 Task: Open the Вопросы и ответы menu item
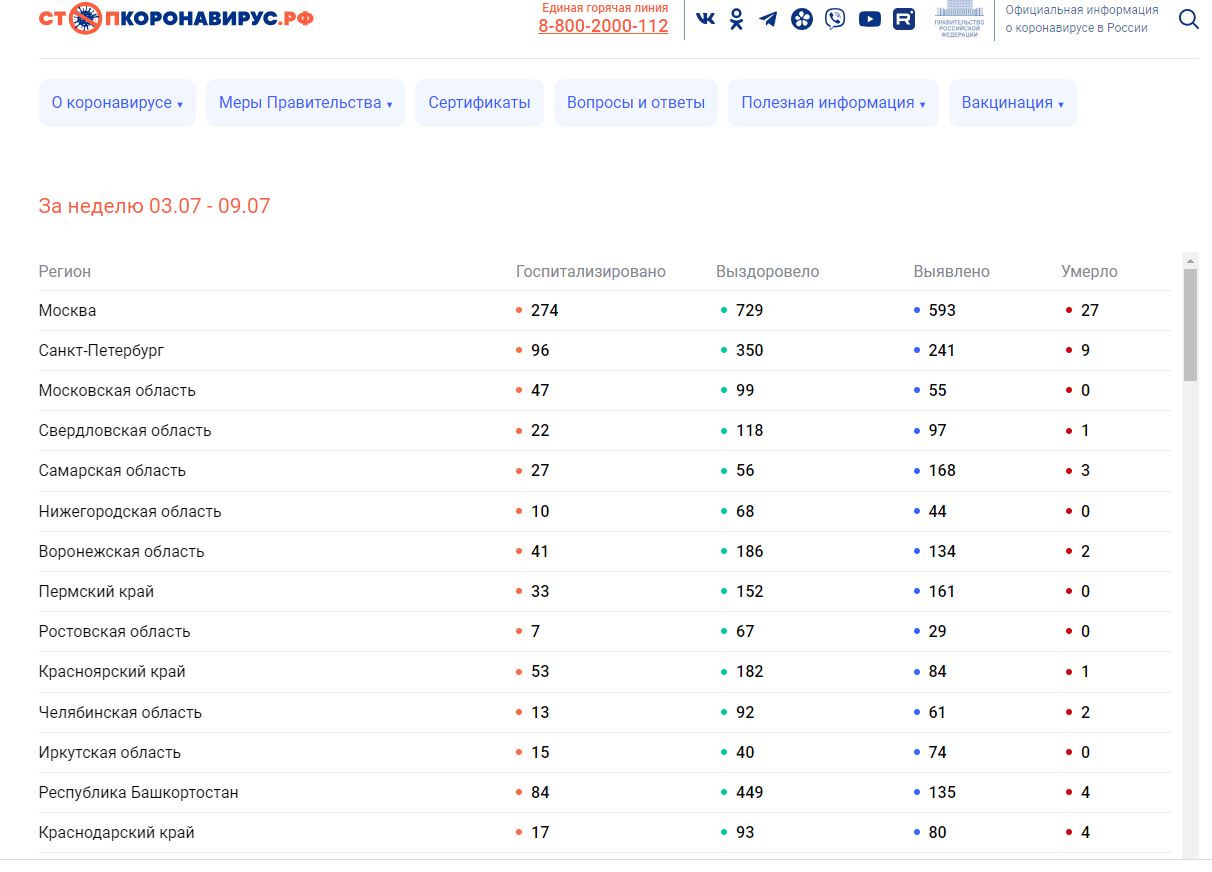pyautogui.click(x=636, y=103)
